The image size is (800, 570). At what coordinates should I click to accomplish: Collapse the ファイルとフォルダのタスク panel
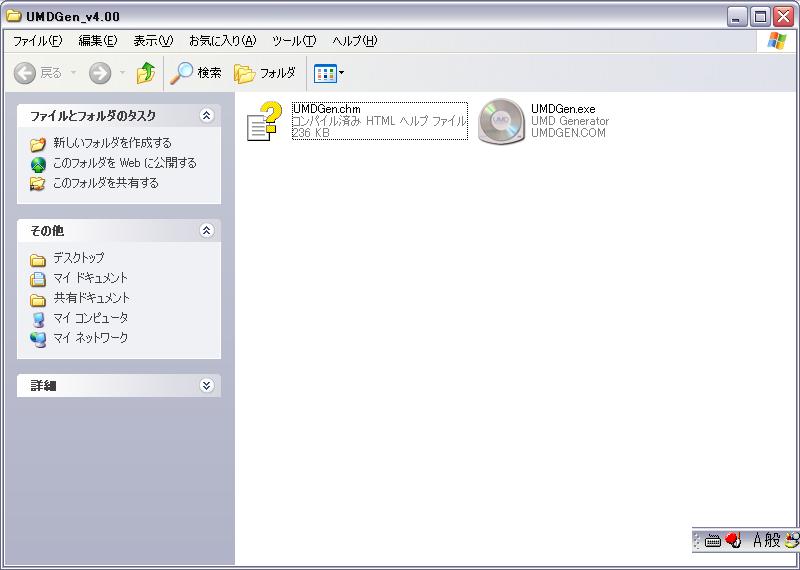coord(206,116)
